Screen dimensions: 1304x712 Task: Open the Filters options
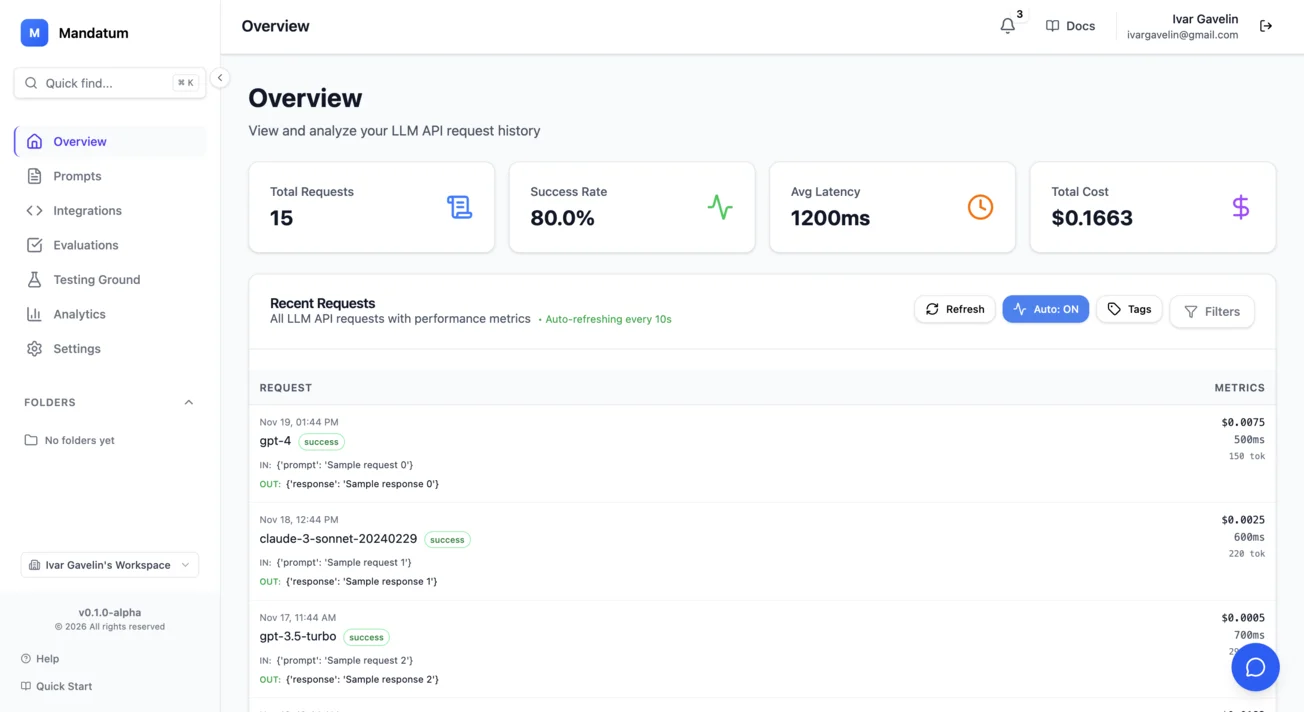(x=1211, y=311)
